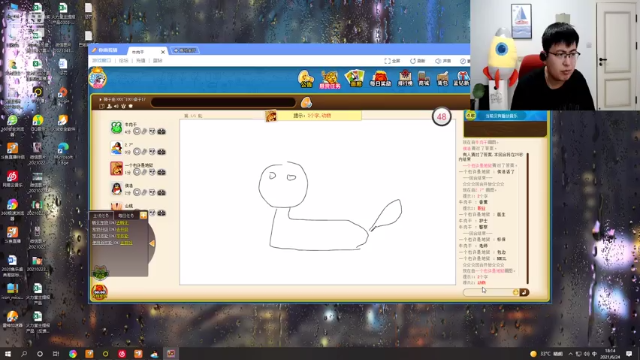This screenshot has height=360, width=640.
Task: Click the crown icon in room toolbar
Action: [123, 106]
